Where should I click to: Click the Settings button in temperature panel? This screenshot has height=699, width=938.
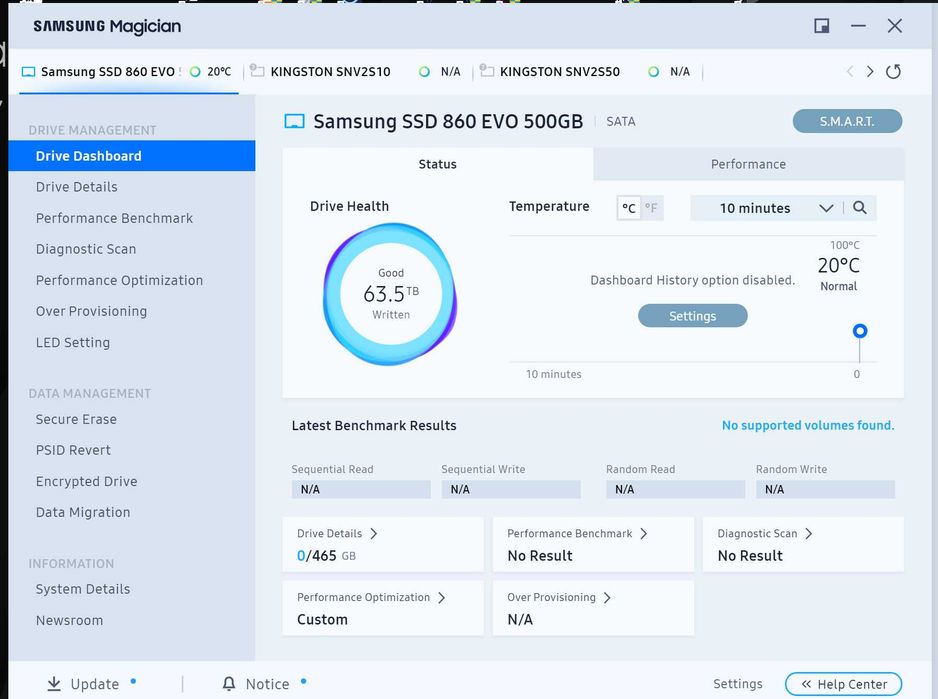(693, 316)
